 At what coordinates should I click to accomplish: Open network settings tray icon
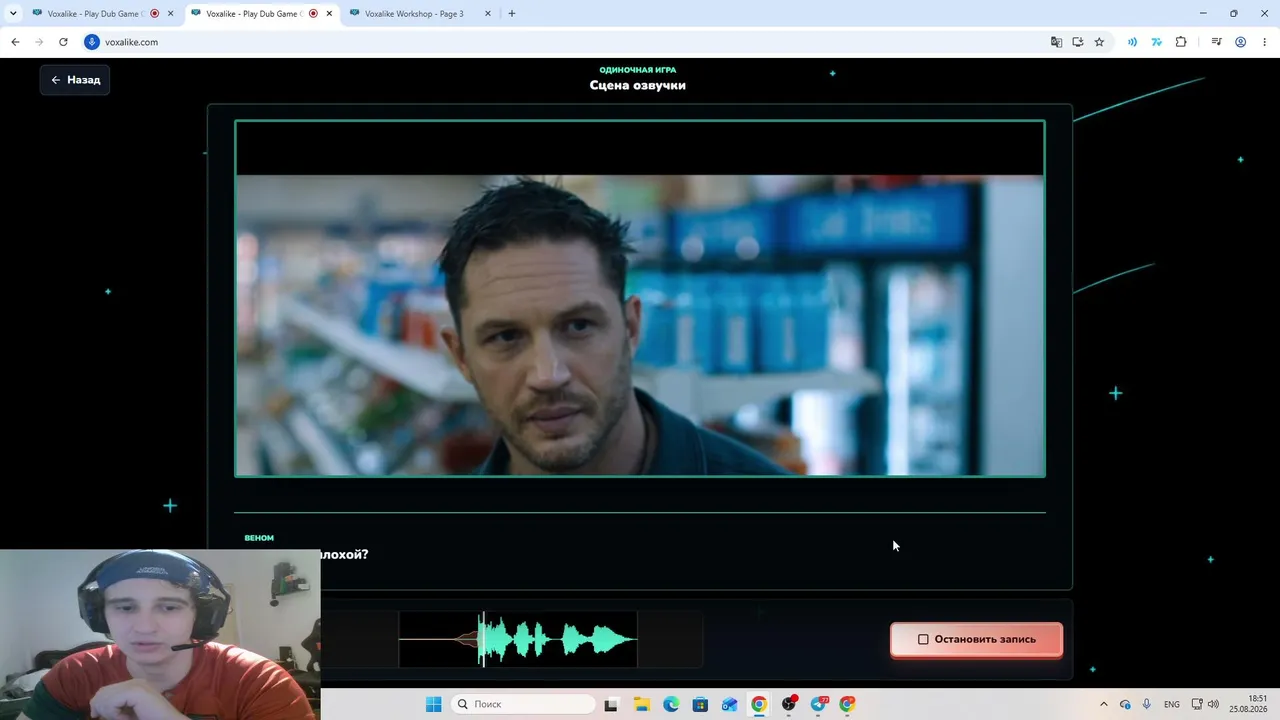tap(1197, 704)
